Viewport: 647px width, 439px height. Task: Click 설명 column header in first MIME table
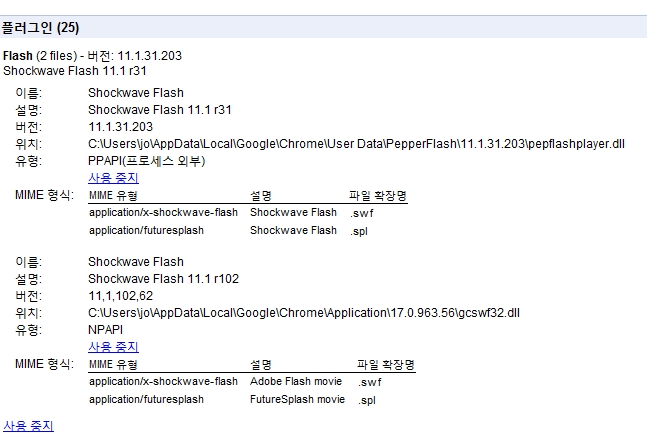pyautogui.click(x=261, y=196)
